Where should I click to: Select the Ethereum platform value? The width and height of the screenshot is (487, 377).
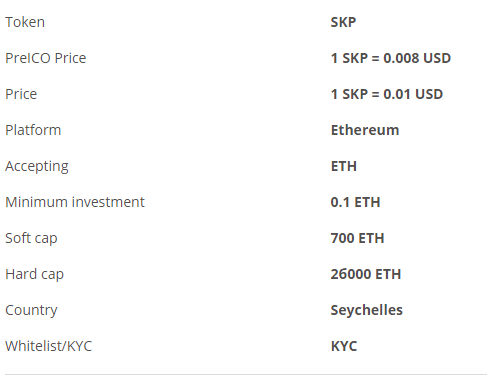pyautogui.click(x=365, y=130)
